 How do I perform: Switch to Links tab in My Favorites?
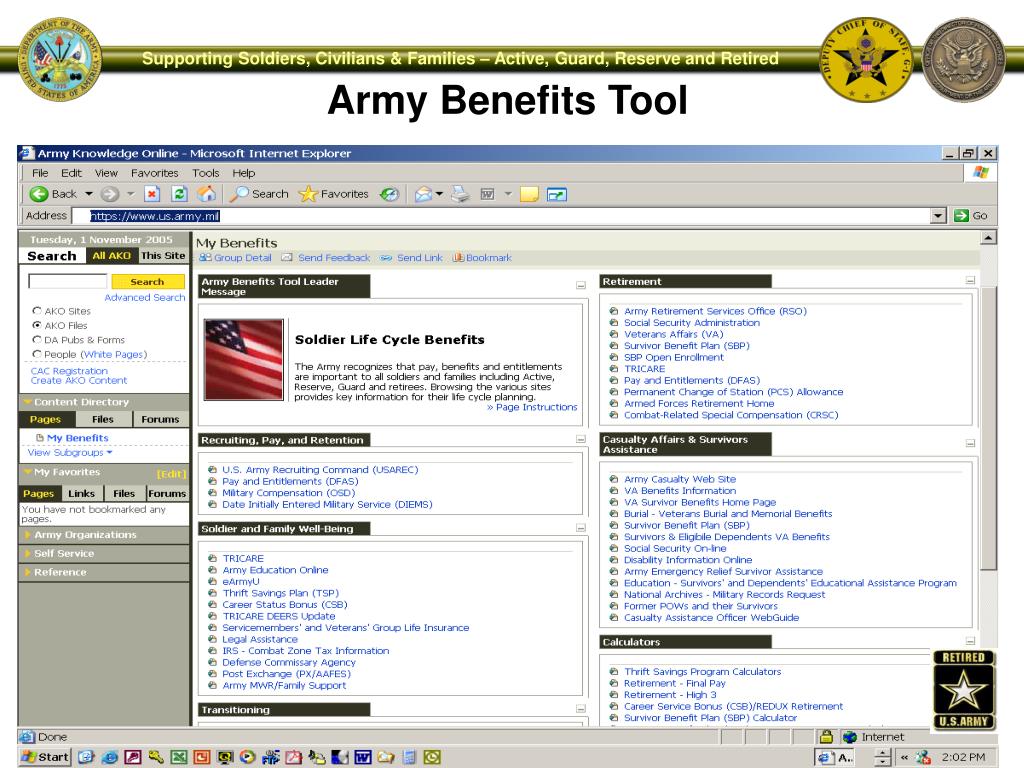82,494
